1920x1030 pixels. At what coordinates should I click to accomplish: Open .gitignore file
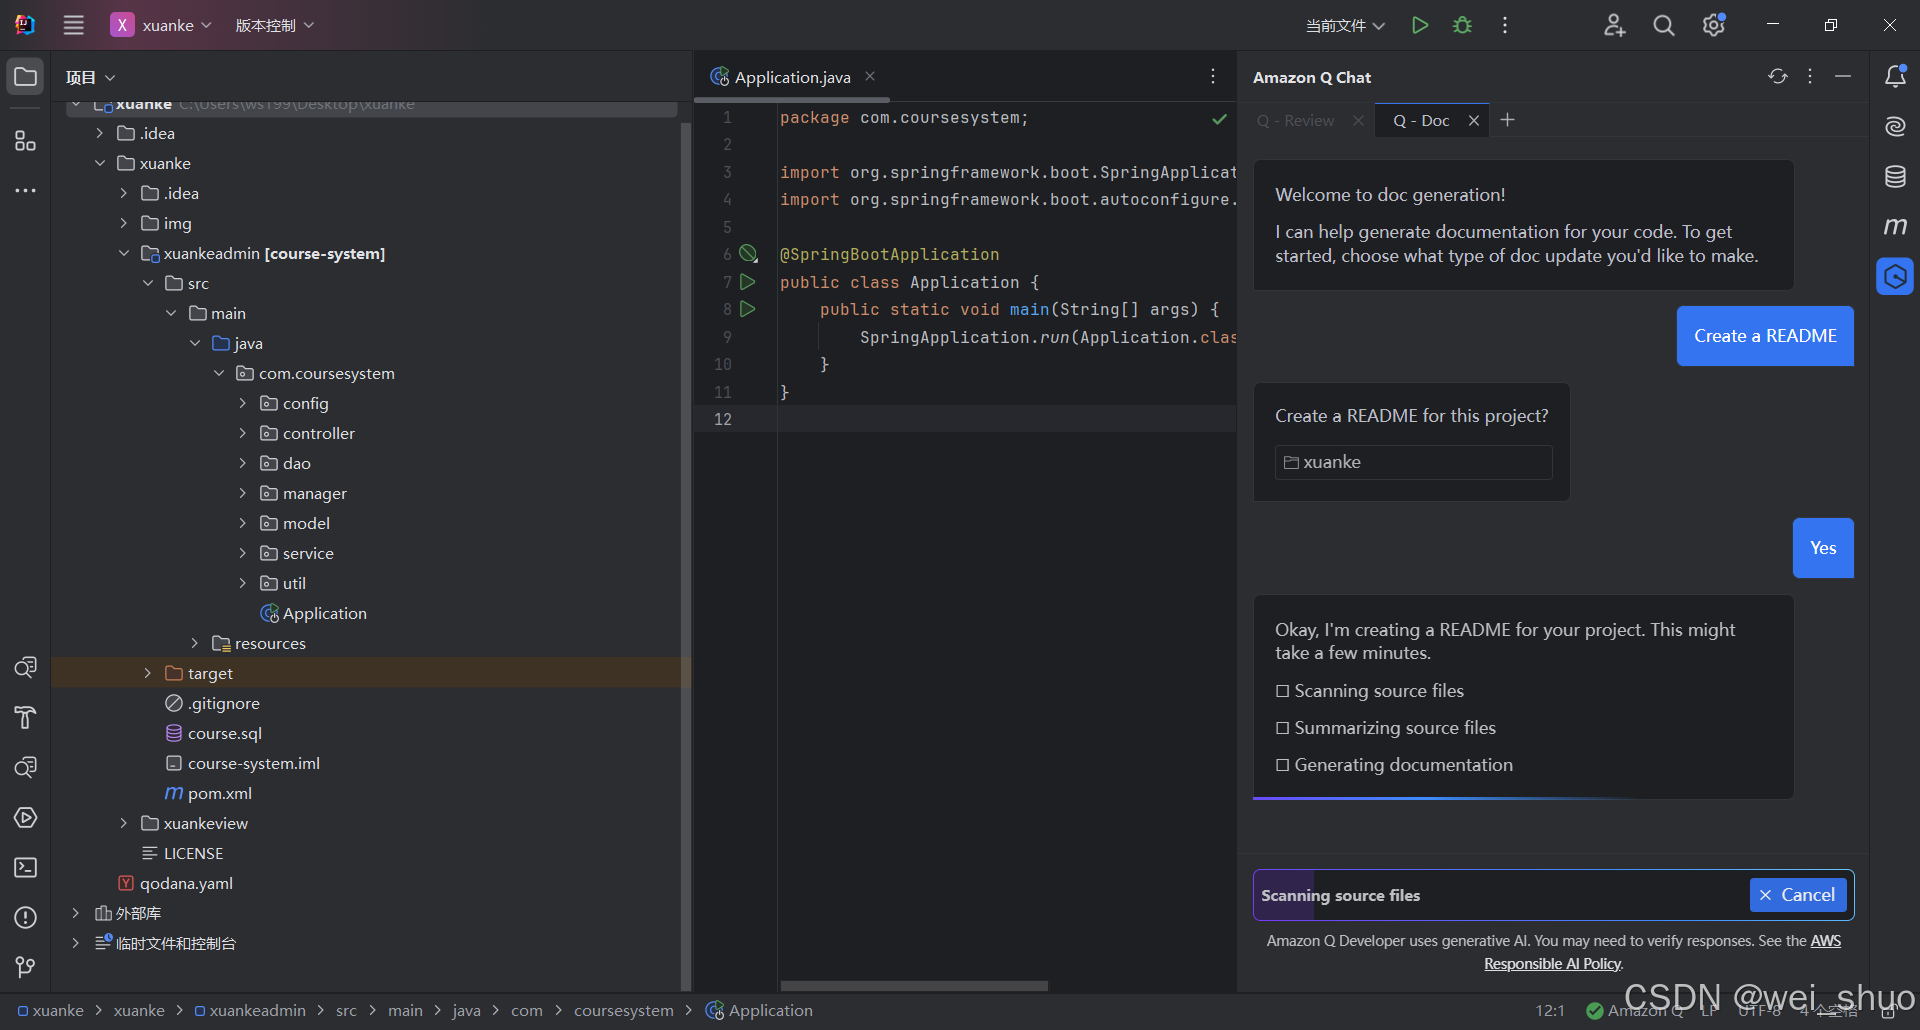[224, 703]
